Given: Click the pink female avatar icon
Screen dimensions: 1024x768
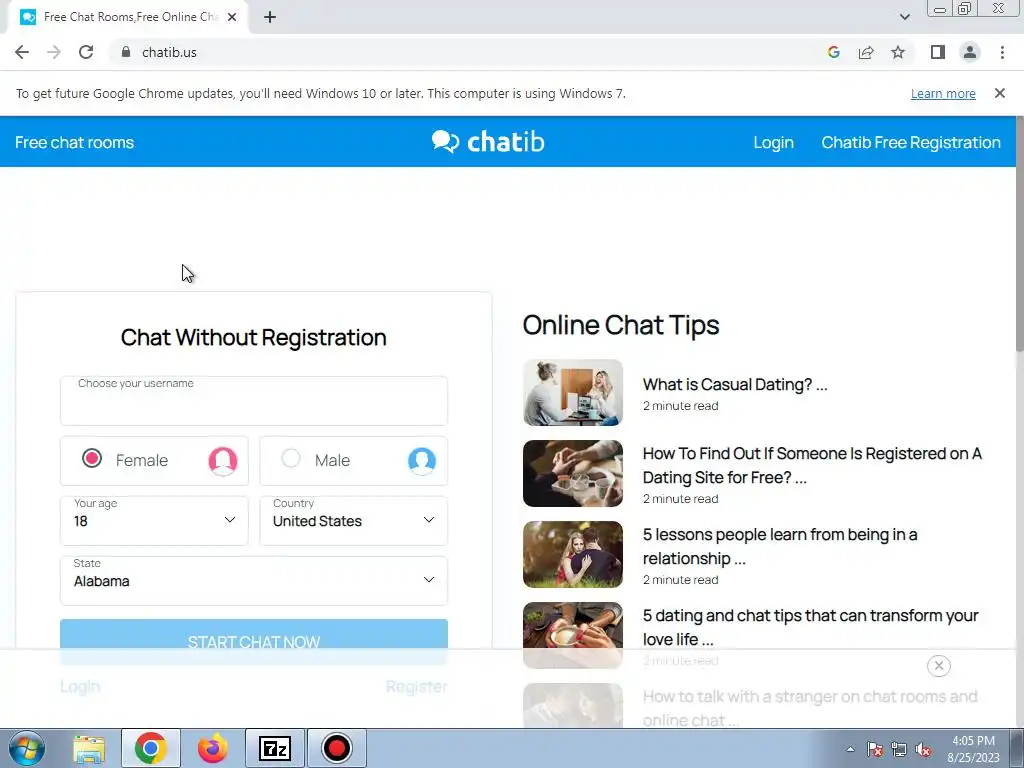Looking at the screenshot, I should [x=223, y=461].
